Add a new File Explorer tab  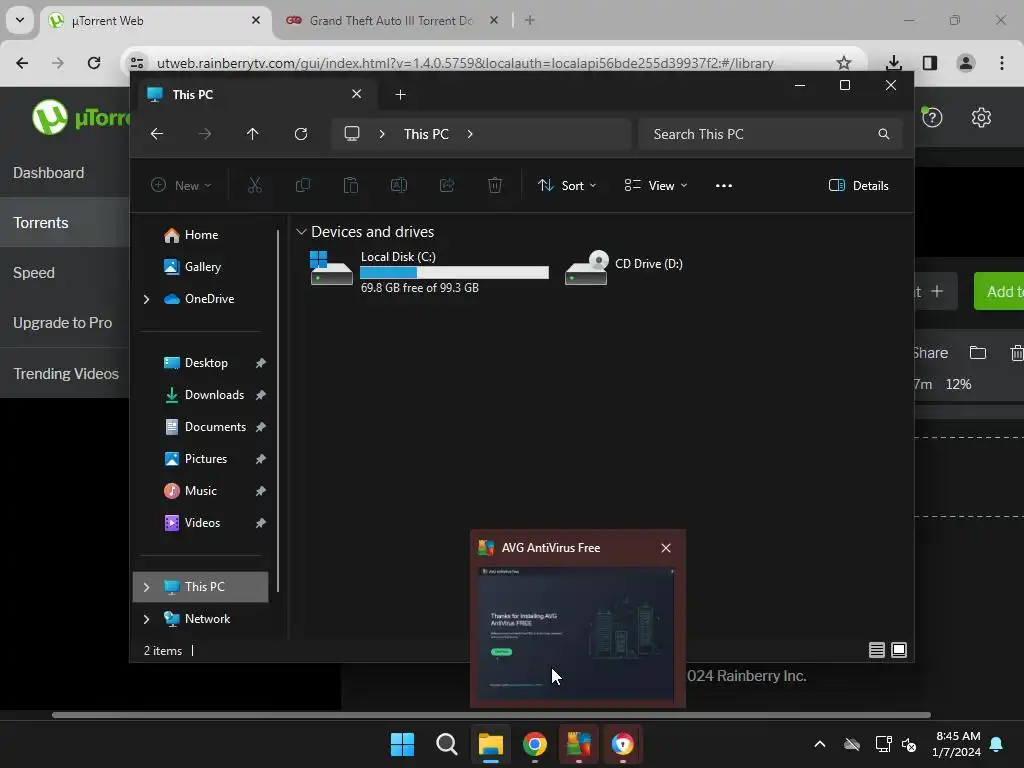coord(400,95)
